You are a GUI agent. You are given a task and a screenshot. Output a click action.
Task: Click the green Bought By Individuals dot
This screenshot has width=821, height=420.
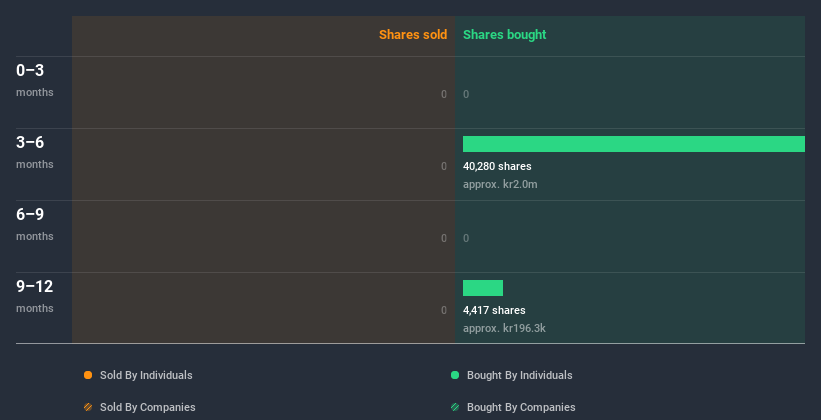click(455, 375)
